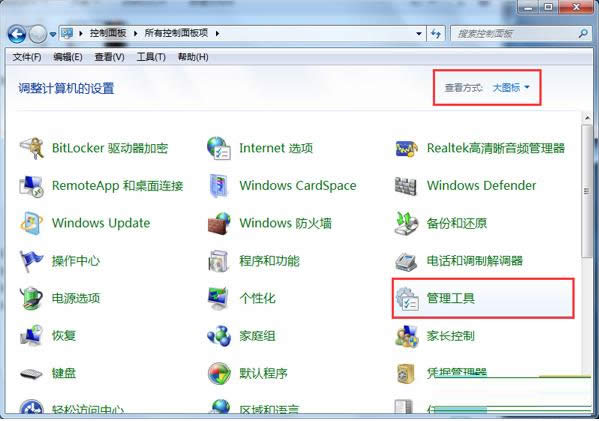Viewport: 599px width, 421px height.
Task: Click the vertical scrollbar thumb
Action: click(x=587, y=191)
